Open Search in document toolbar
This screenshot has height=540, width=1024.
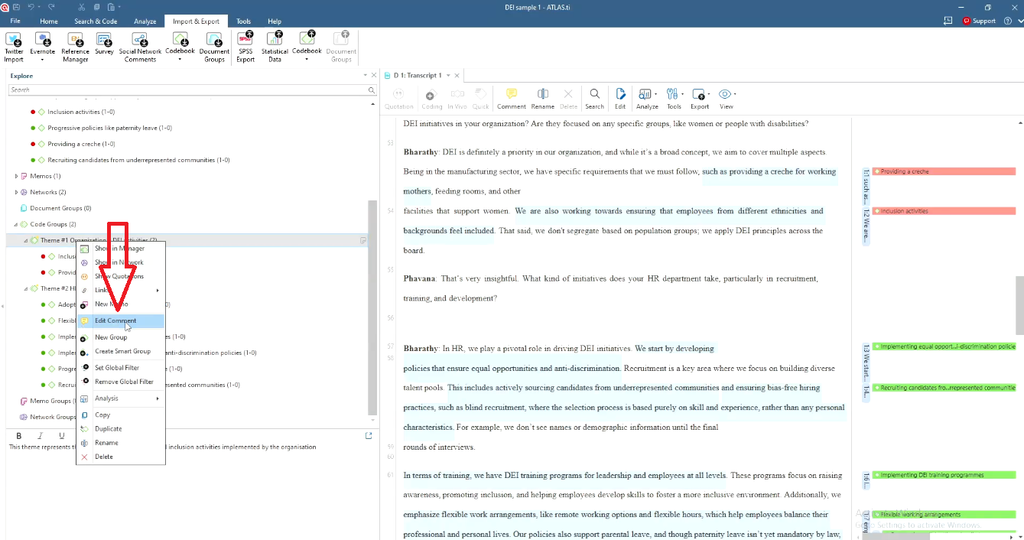(594, 99)
